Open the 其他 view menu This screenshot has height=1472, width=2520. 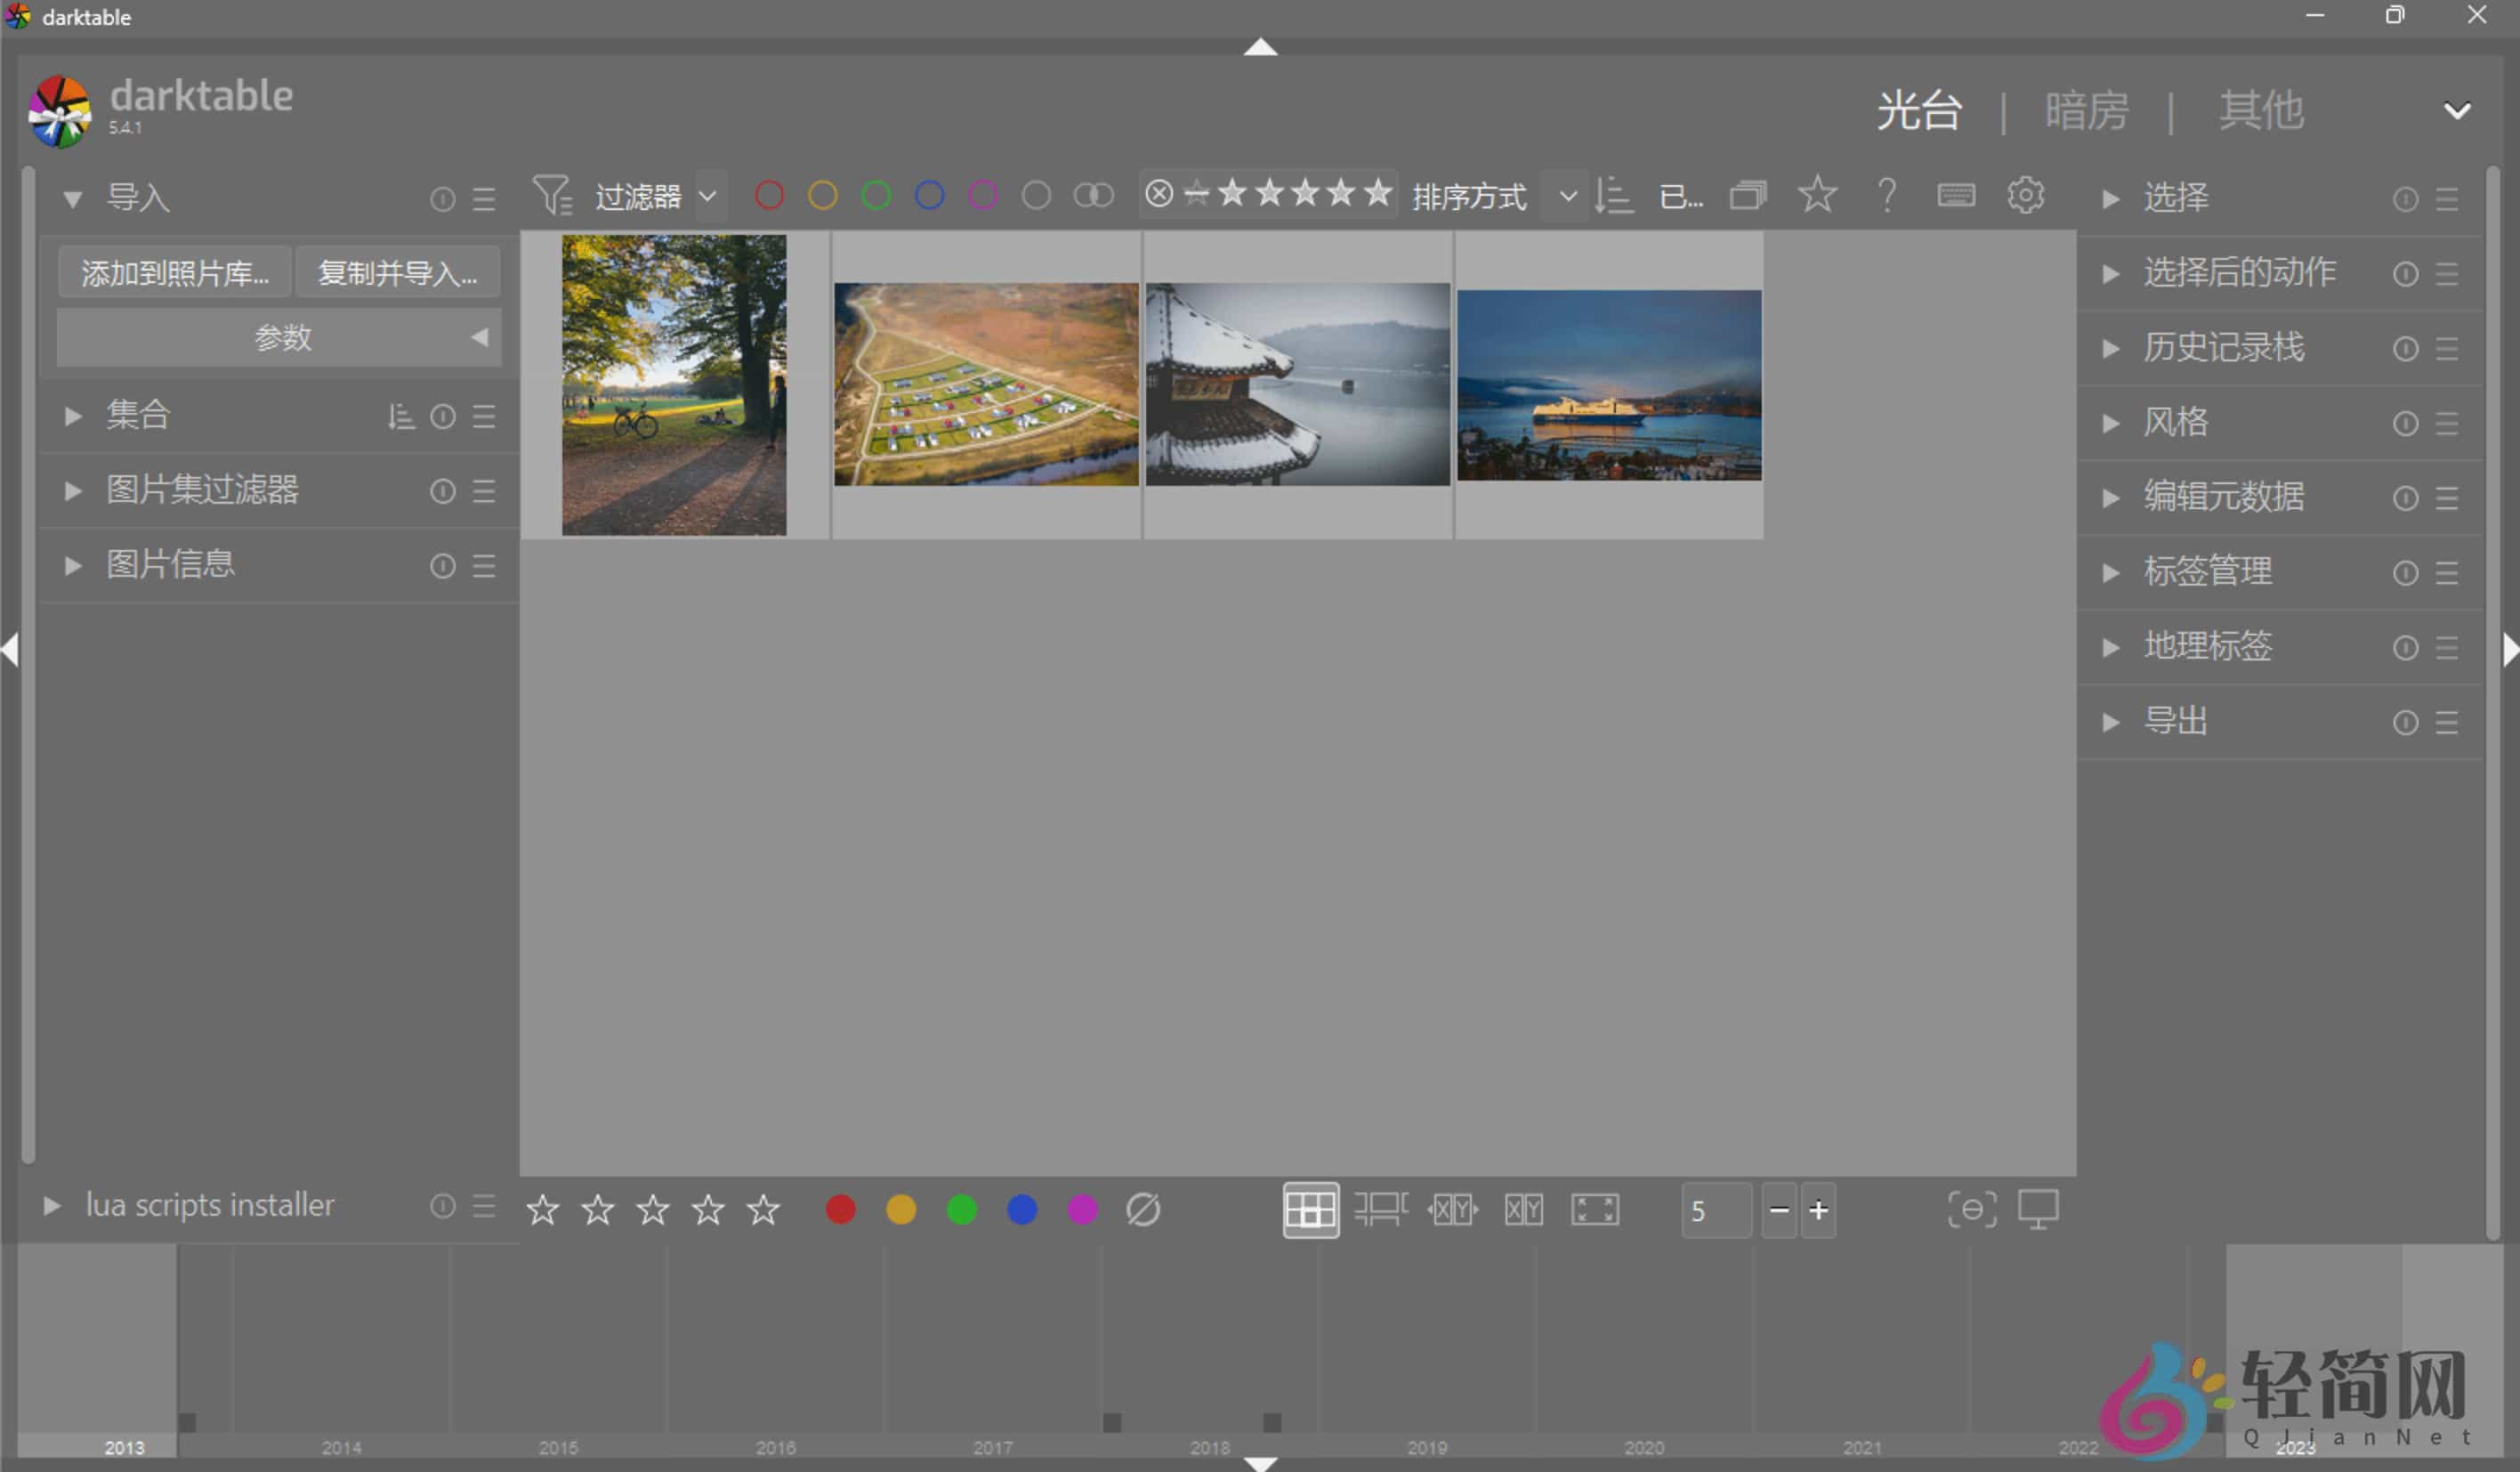pyautogui.click(x=2261, y=111)
